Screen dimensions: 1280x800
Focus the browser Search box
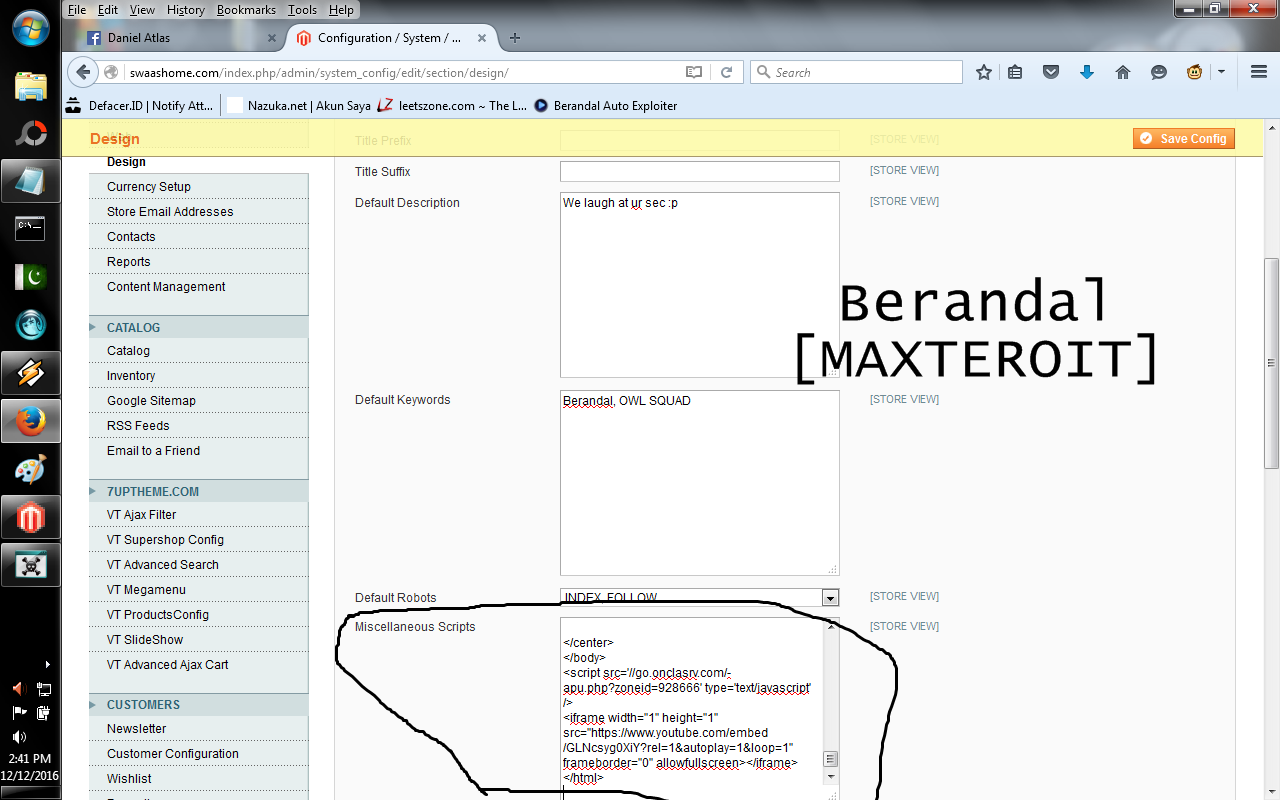pos(856,72)
